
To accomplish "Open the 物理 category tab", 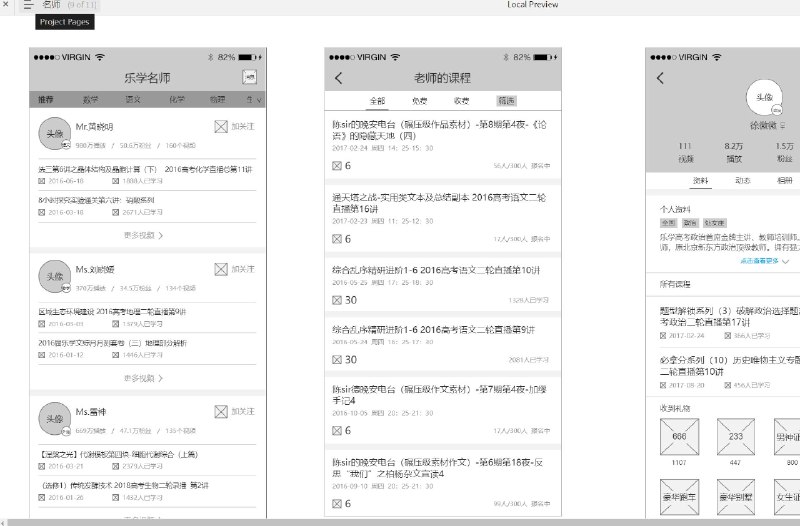I will pos(217,99).
